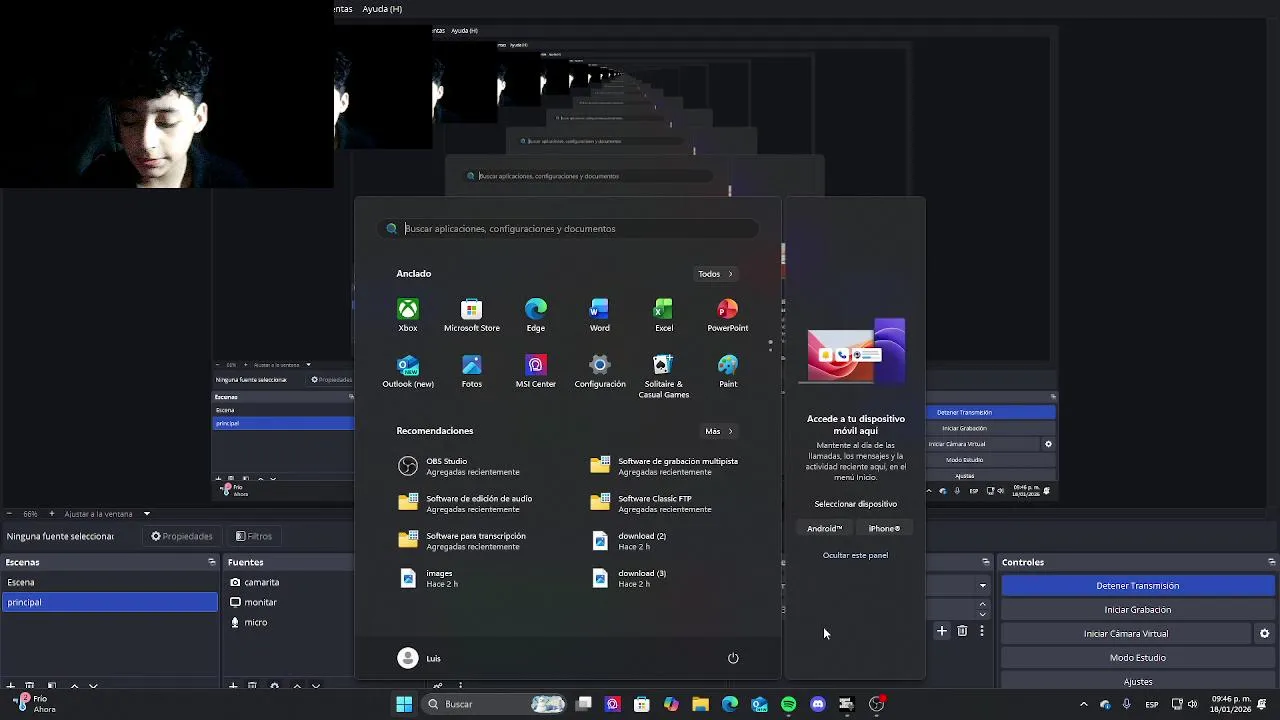Open the Xbox app from pinned apps

point(408,315)
